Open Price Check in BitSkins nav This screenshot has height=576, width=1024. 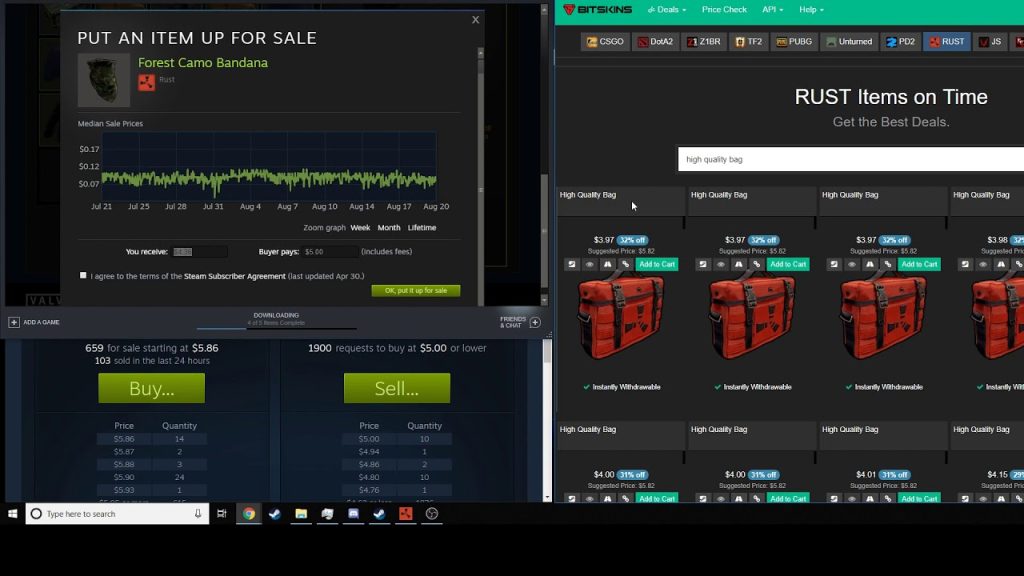[x=724, y=10]
